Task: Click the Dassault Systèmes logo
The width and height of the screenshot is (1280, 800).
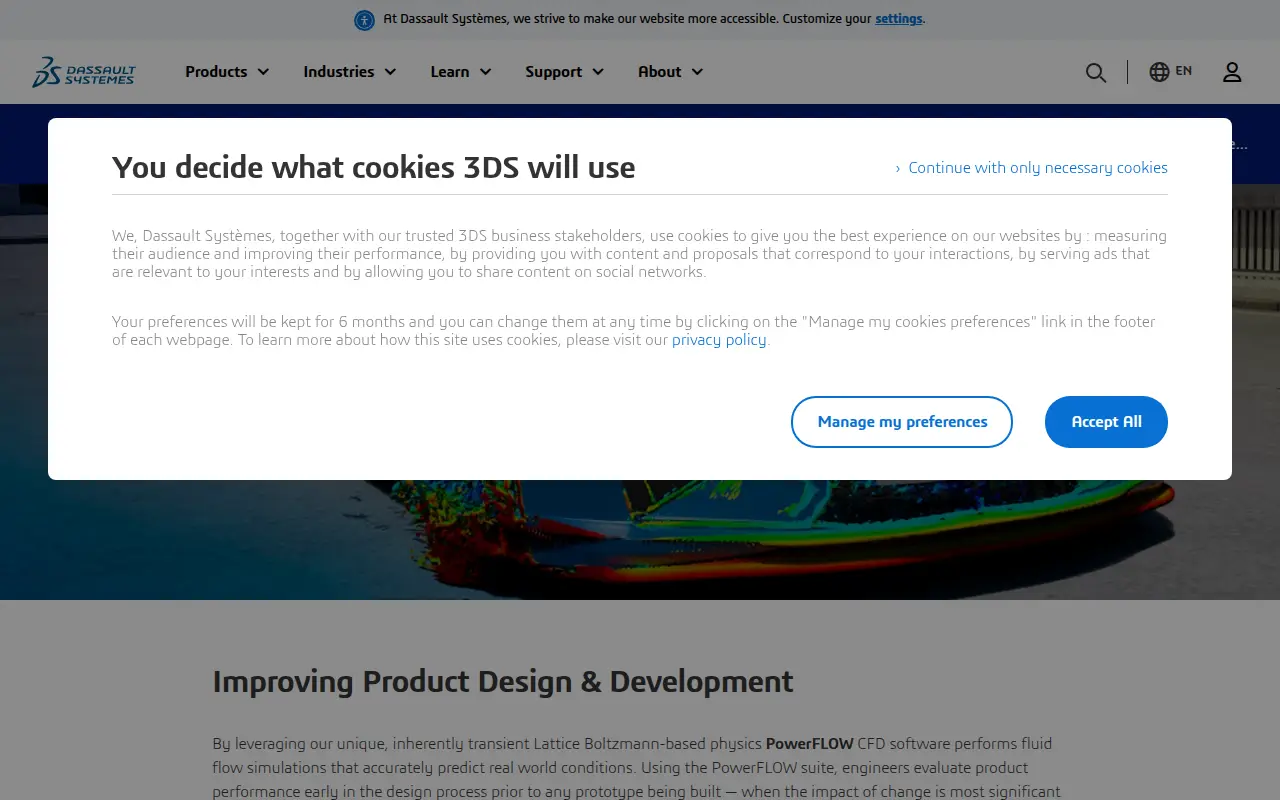Action: [x=84, y=72]
